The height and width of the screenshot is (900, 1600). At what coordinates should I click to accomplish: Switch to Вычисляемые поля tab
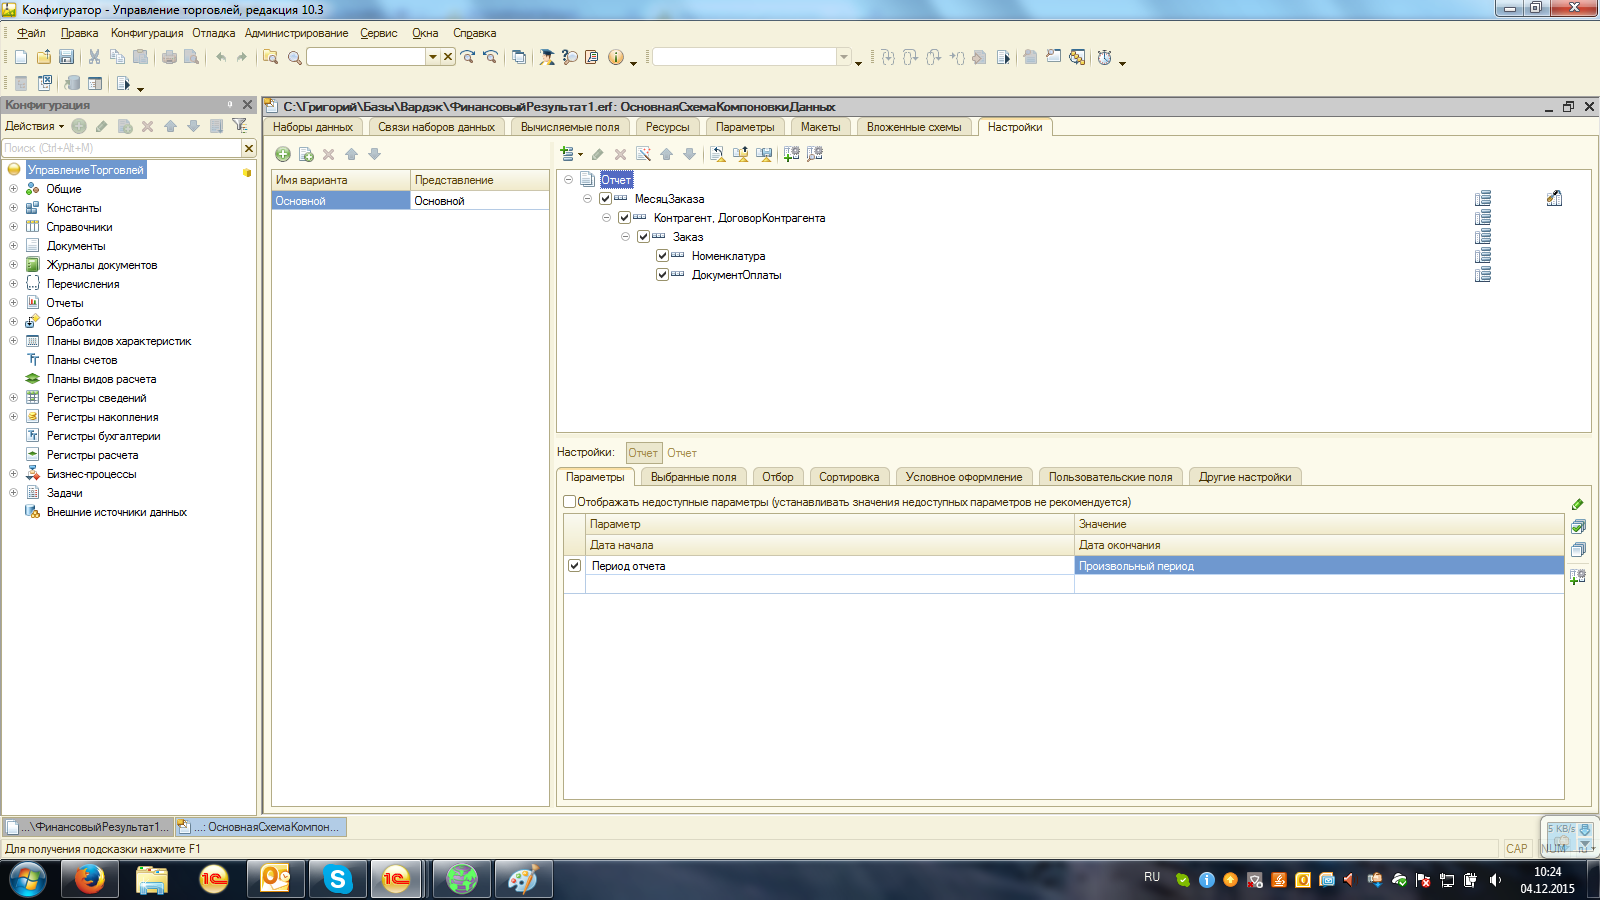click(570, 127)
